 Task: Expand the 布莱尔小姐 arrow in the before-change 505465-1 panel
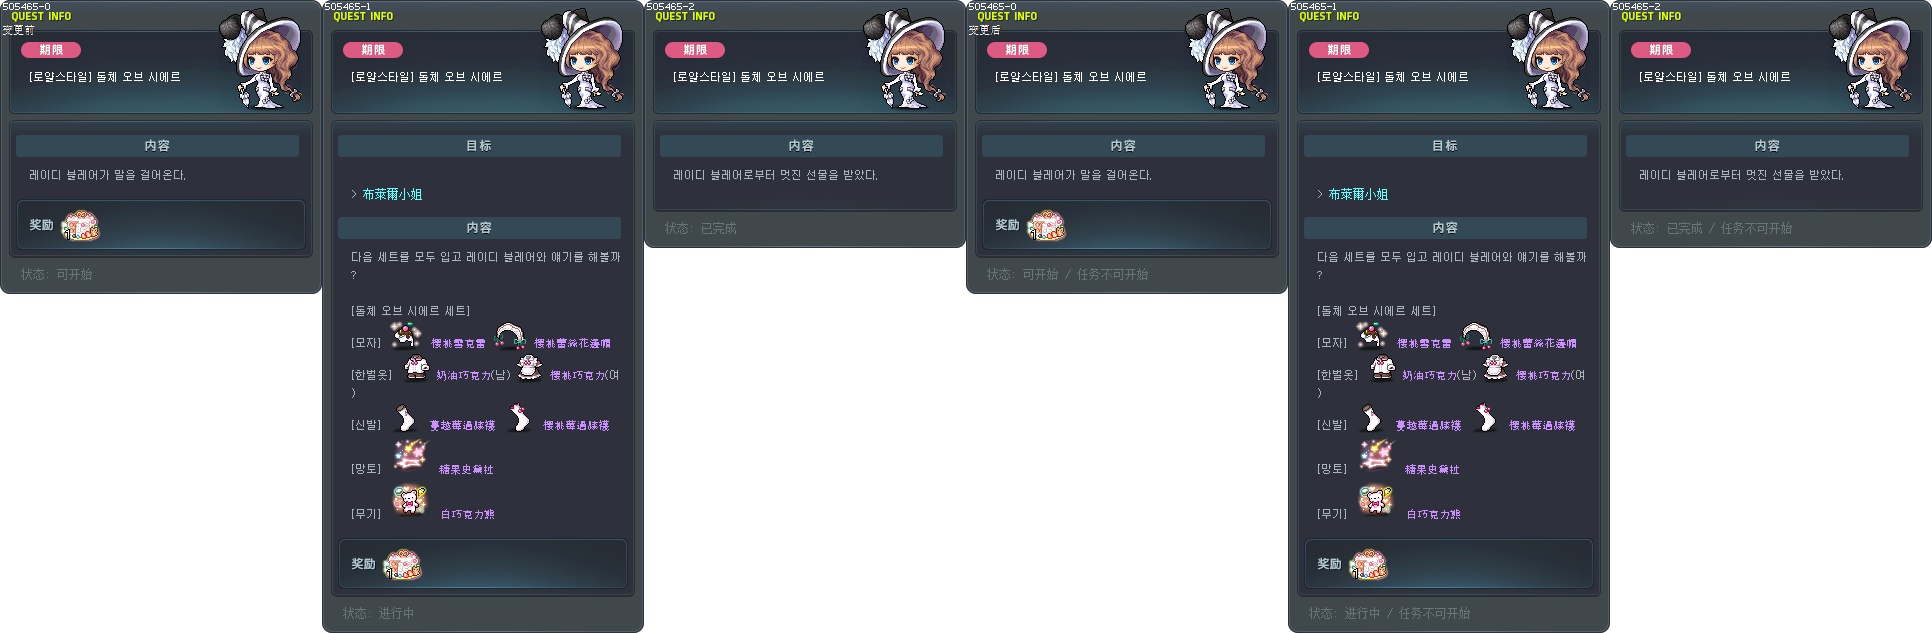(x=354, y=194)
